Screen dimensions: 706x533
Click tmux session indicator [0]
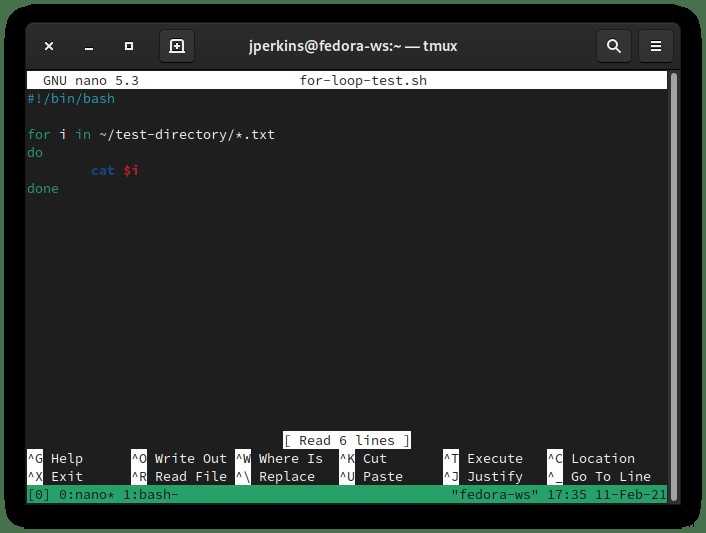[39, 495]
